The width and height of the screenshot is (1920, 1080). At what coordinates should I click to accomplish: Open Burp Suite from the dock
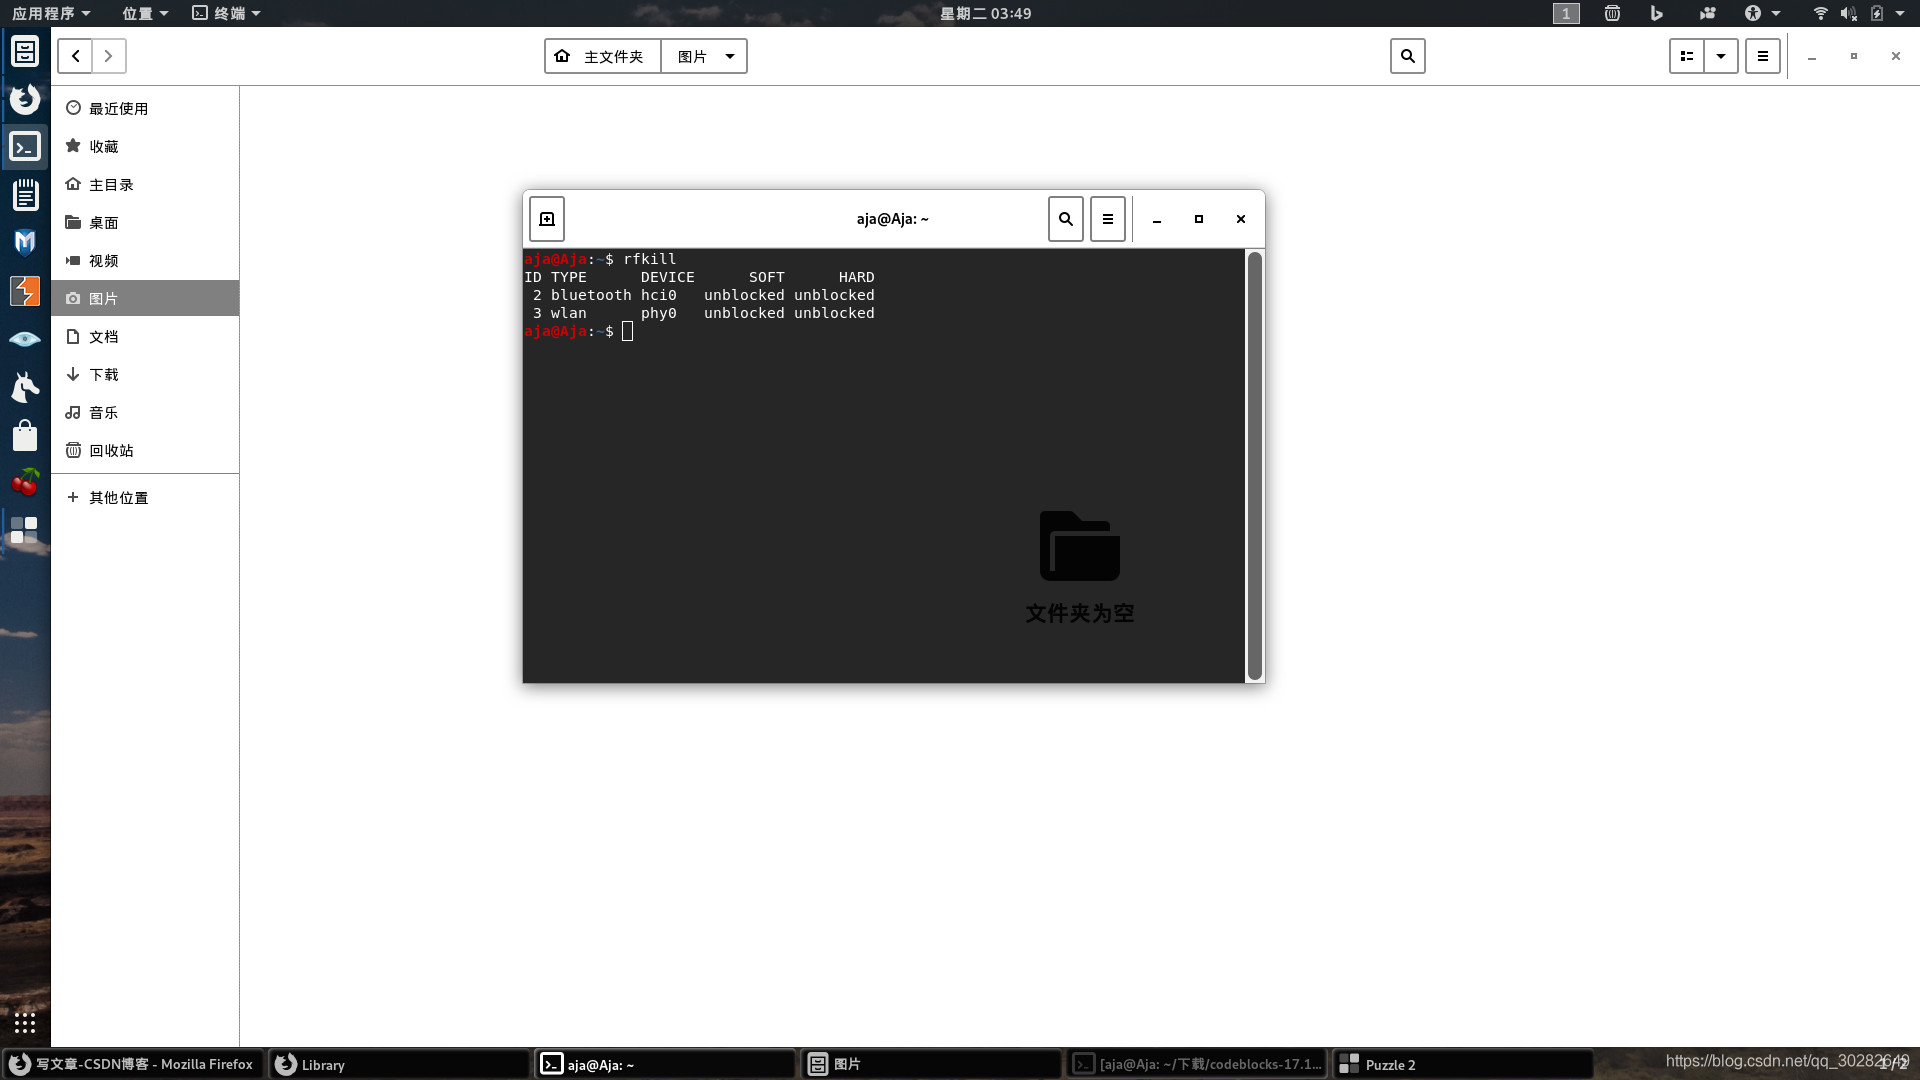[25, 291]
